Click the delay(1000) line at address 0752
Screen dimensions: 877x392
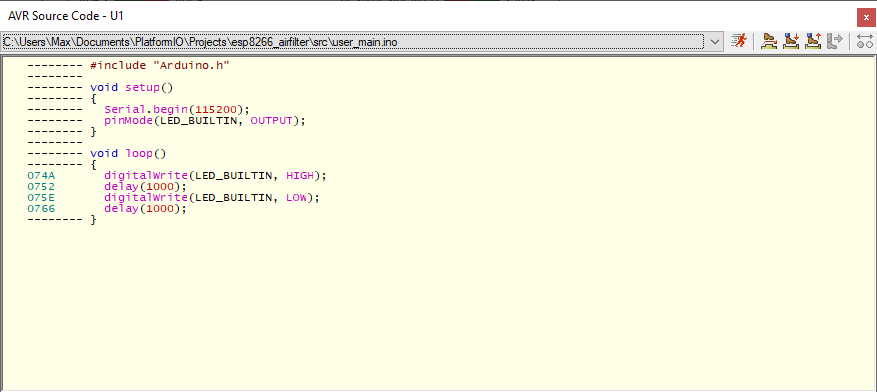click(x=145, y=187)
